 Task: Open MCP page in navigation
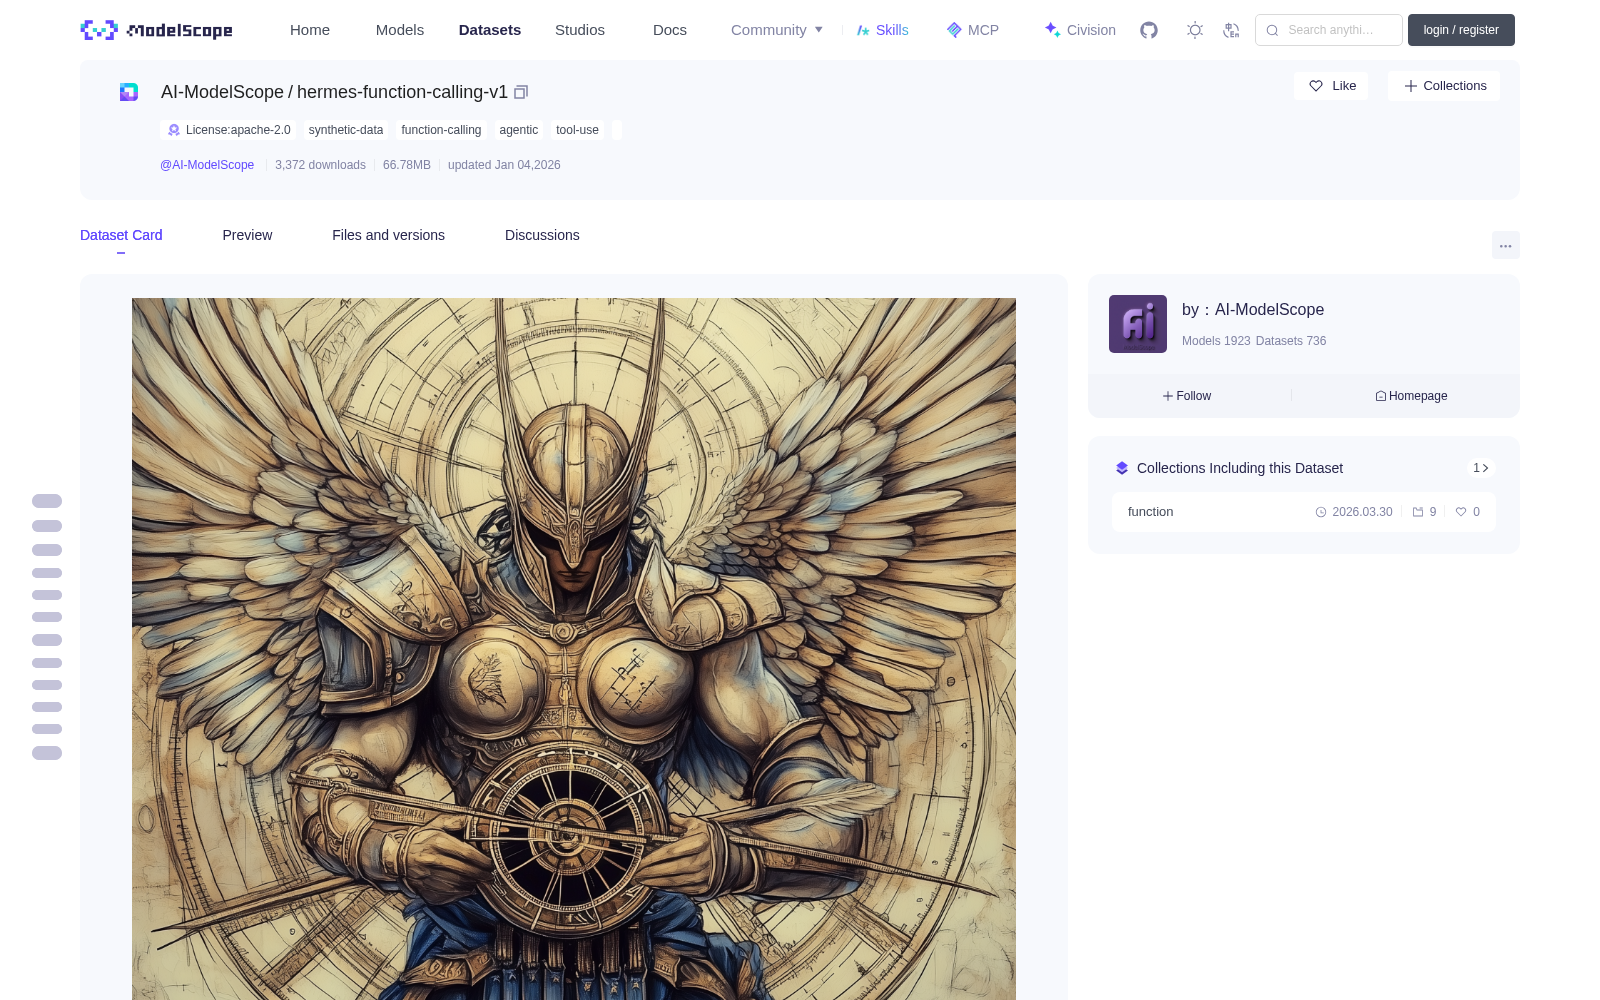pyautogui.click(x=972, y=30)
